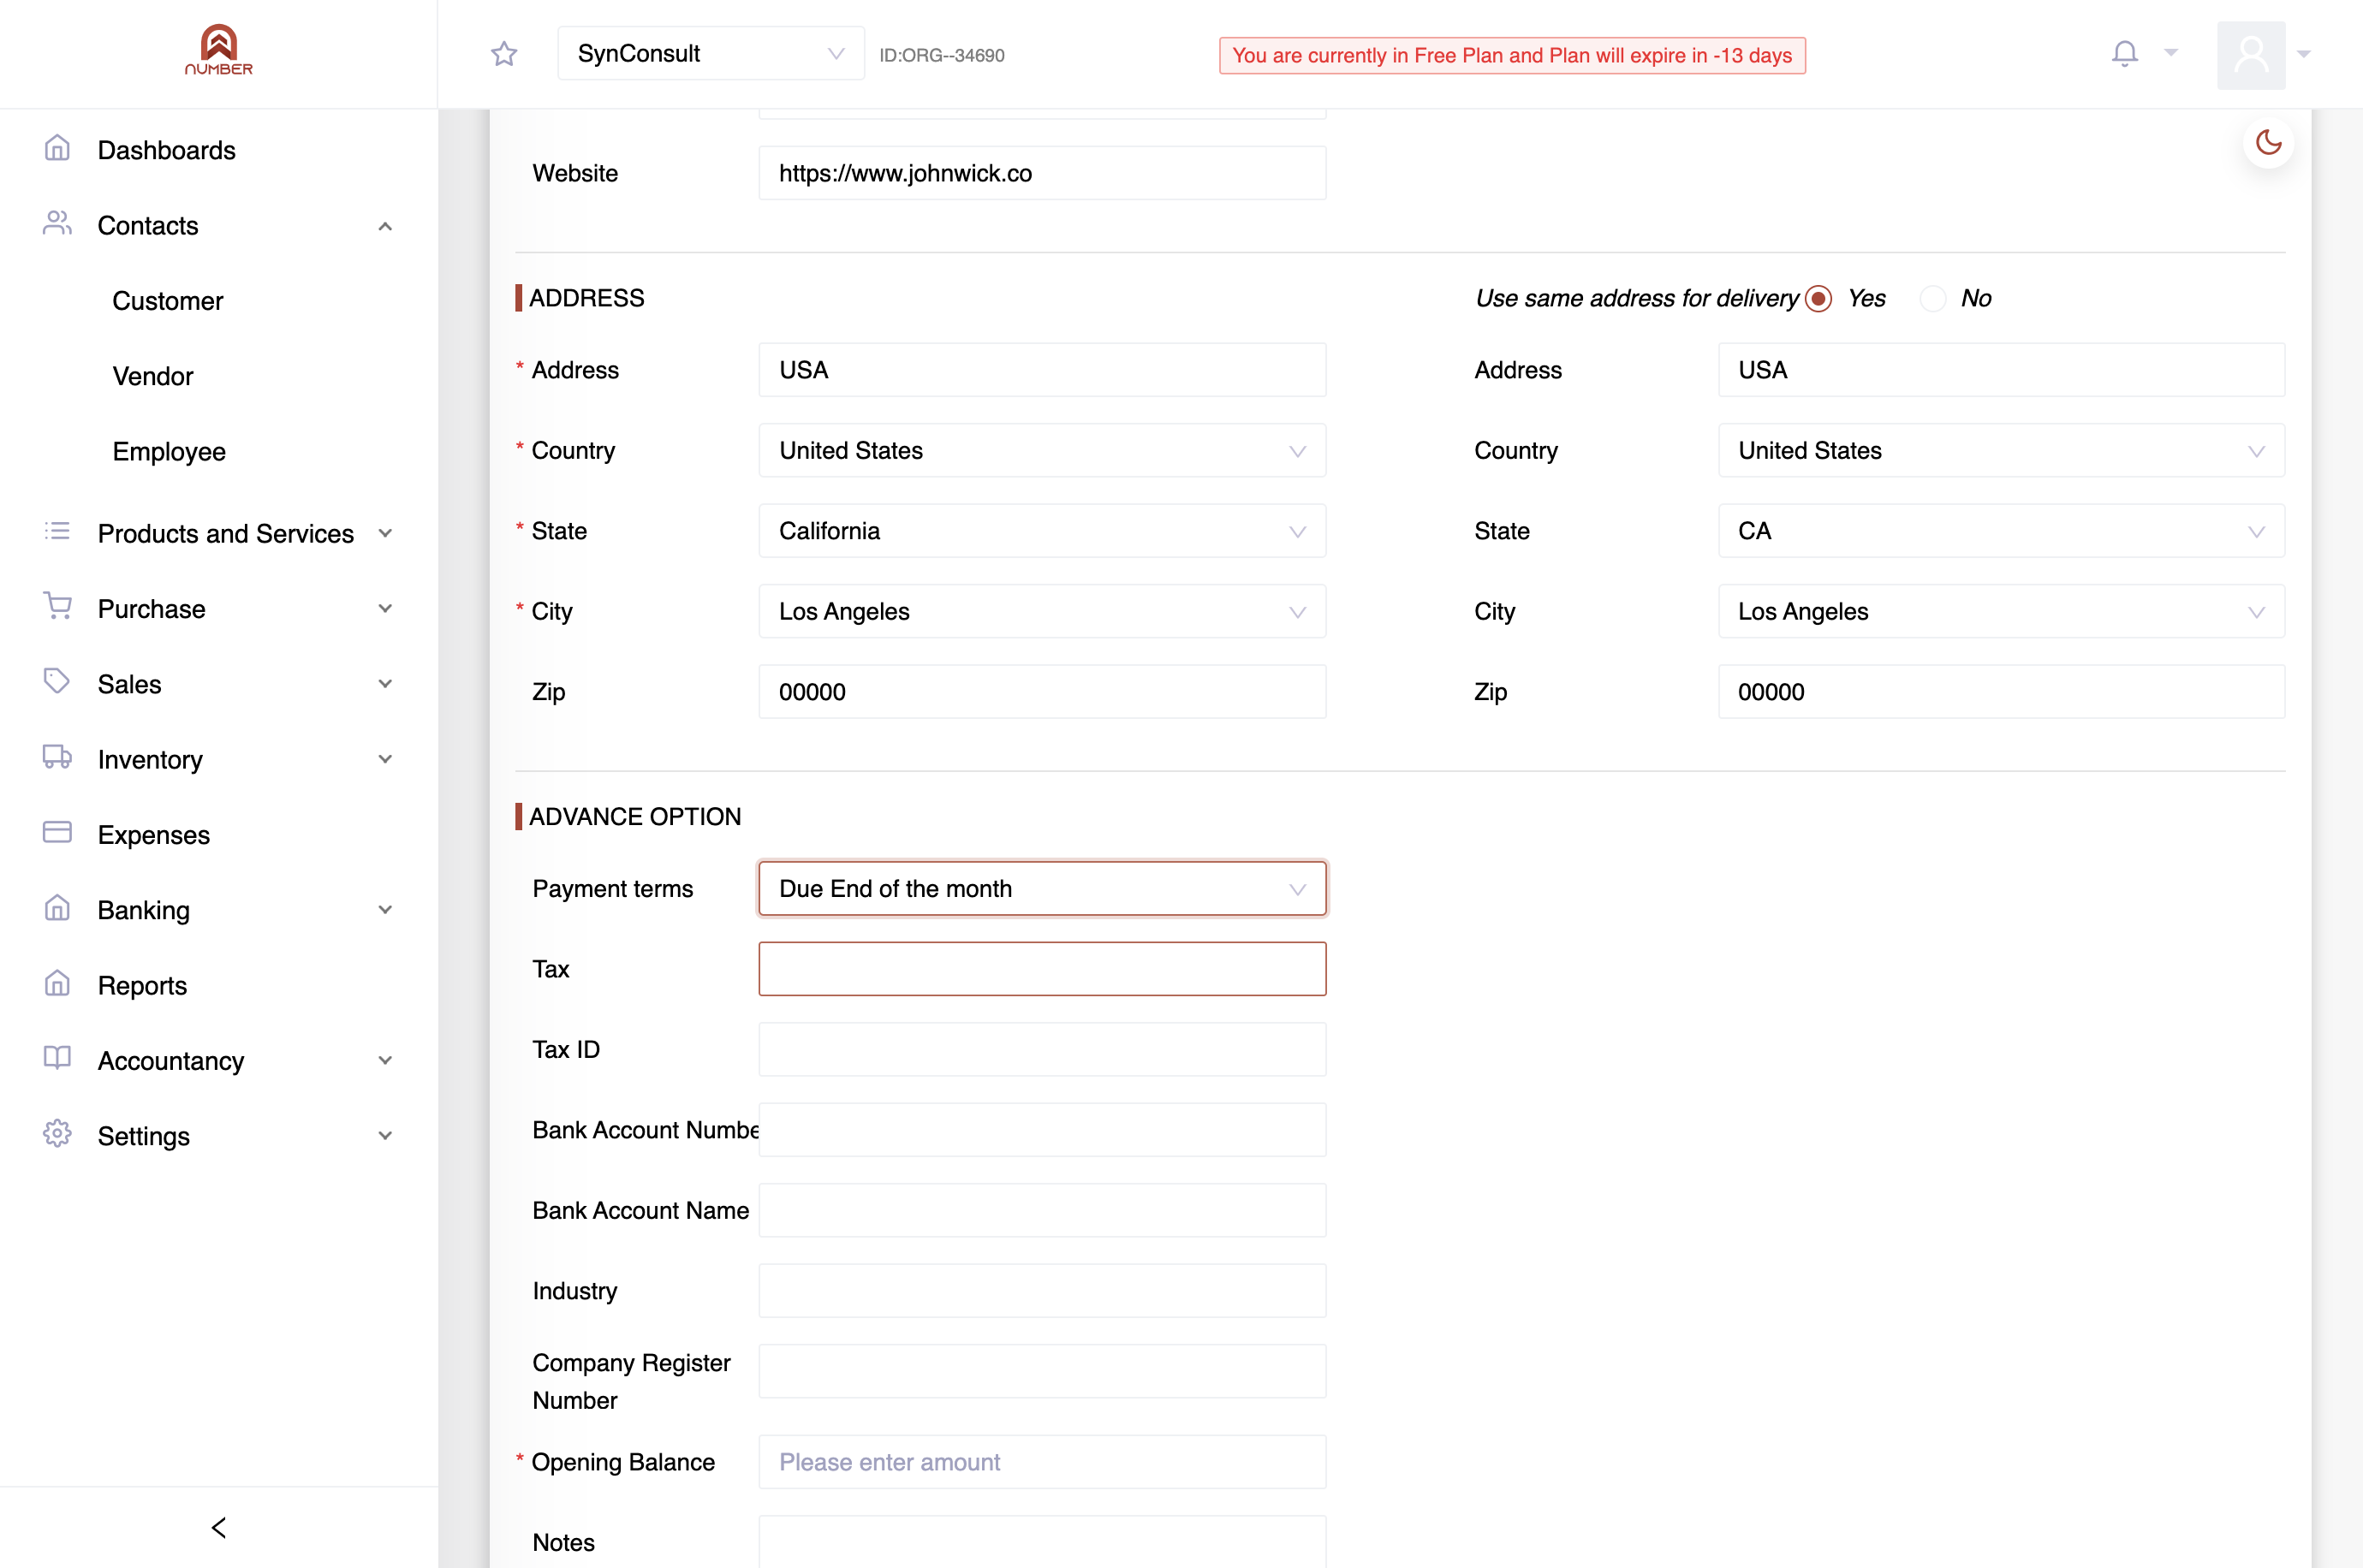Click the free plan expiry notice
The image size is (2363, 1568).
[1512, 55]
